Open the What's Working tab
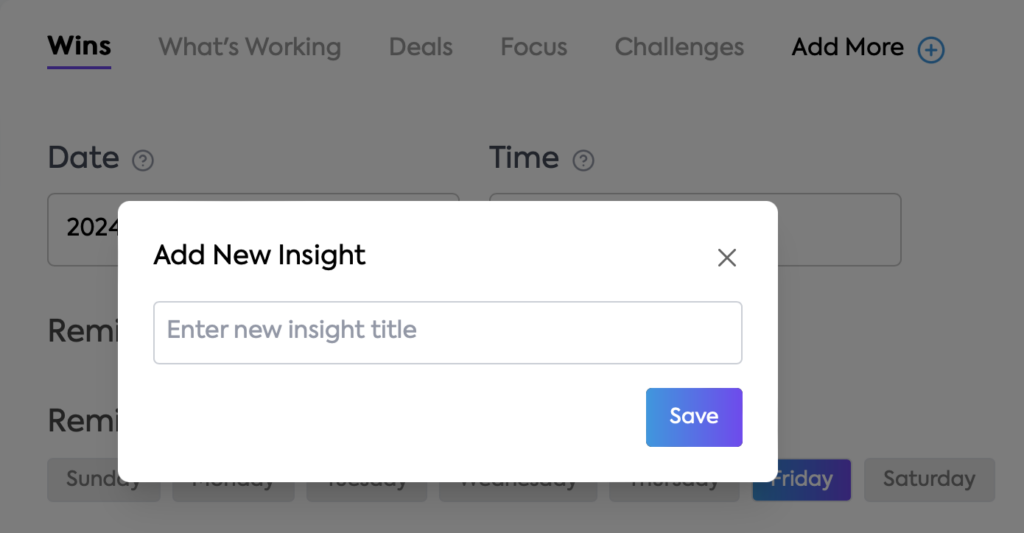This screenshot has height=533, width=1024. coord(249,47)
